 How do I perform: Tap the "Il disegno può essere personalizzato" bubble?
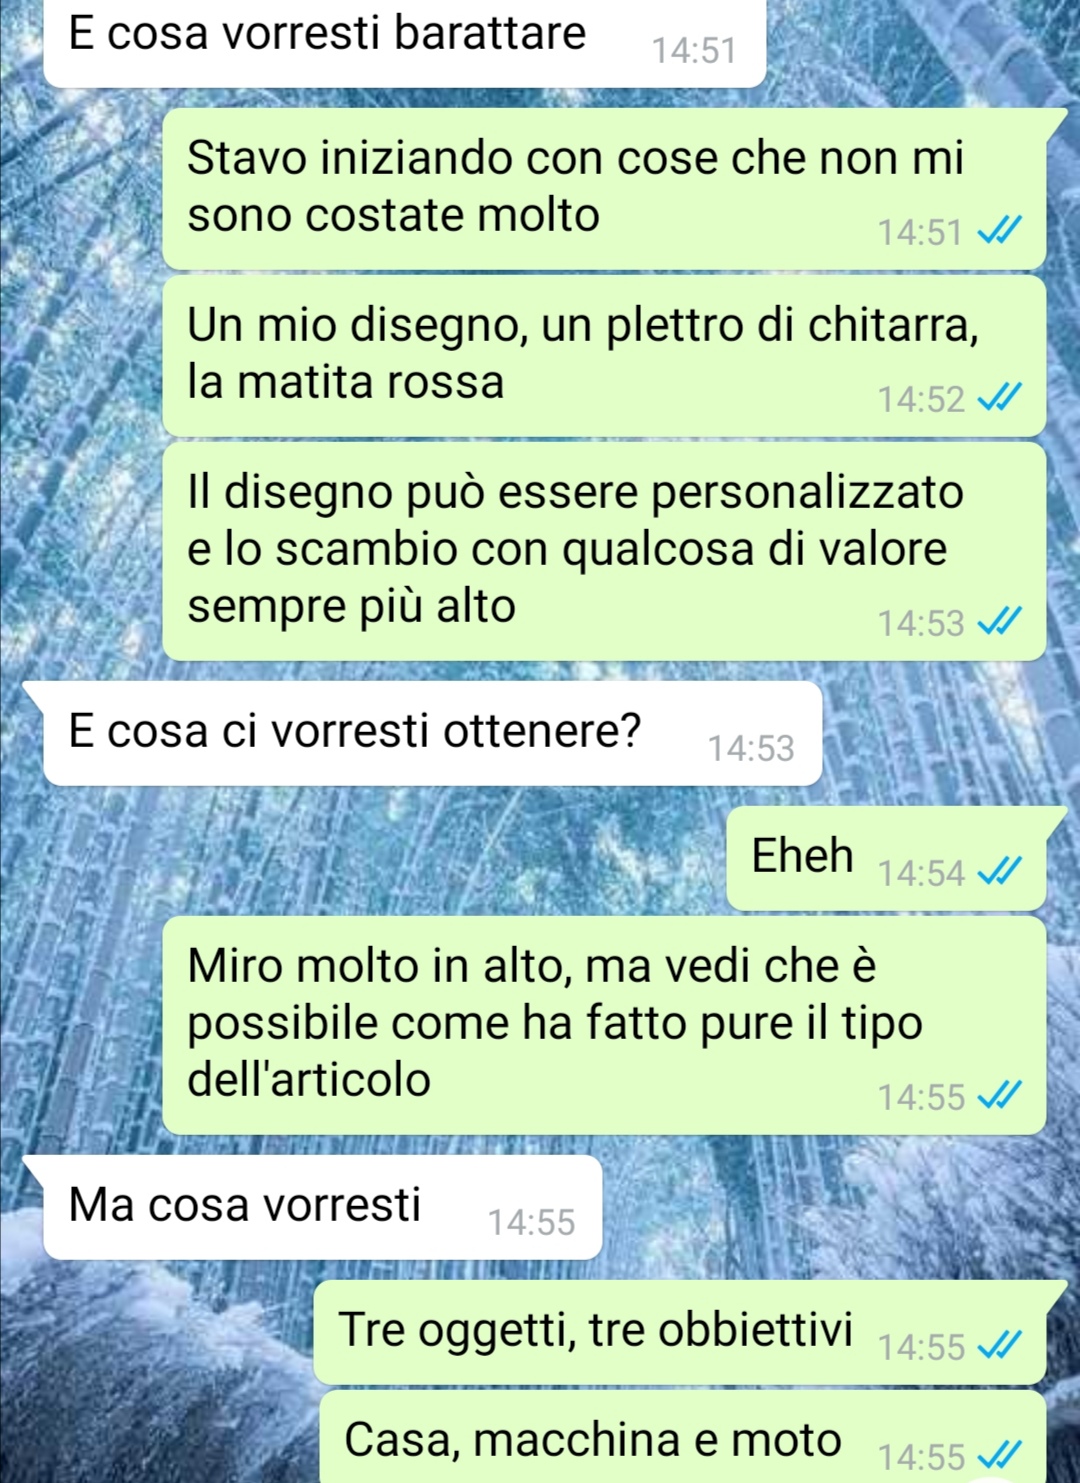604,552
